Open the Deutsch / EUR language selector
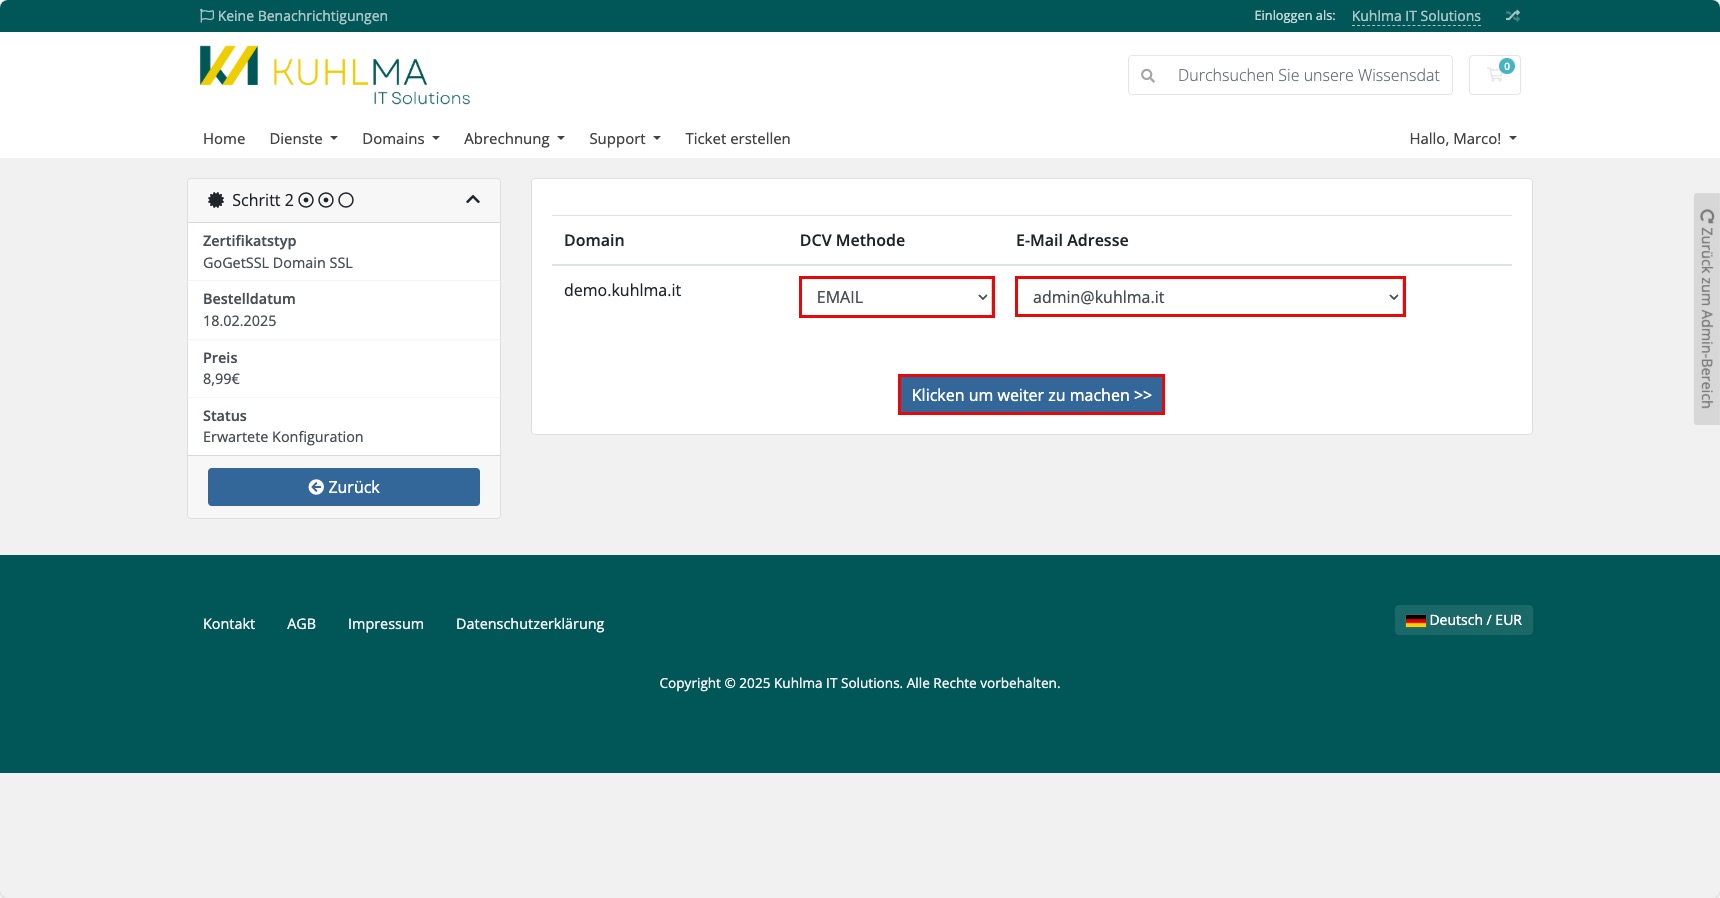This screenshot has height=898, width=1720. [x=1463, y=620]
